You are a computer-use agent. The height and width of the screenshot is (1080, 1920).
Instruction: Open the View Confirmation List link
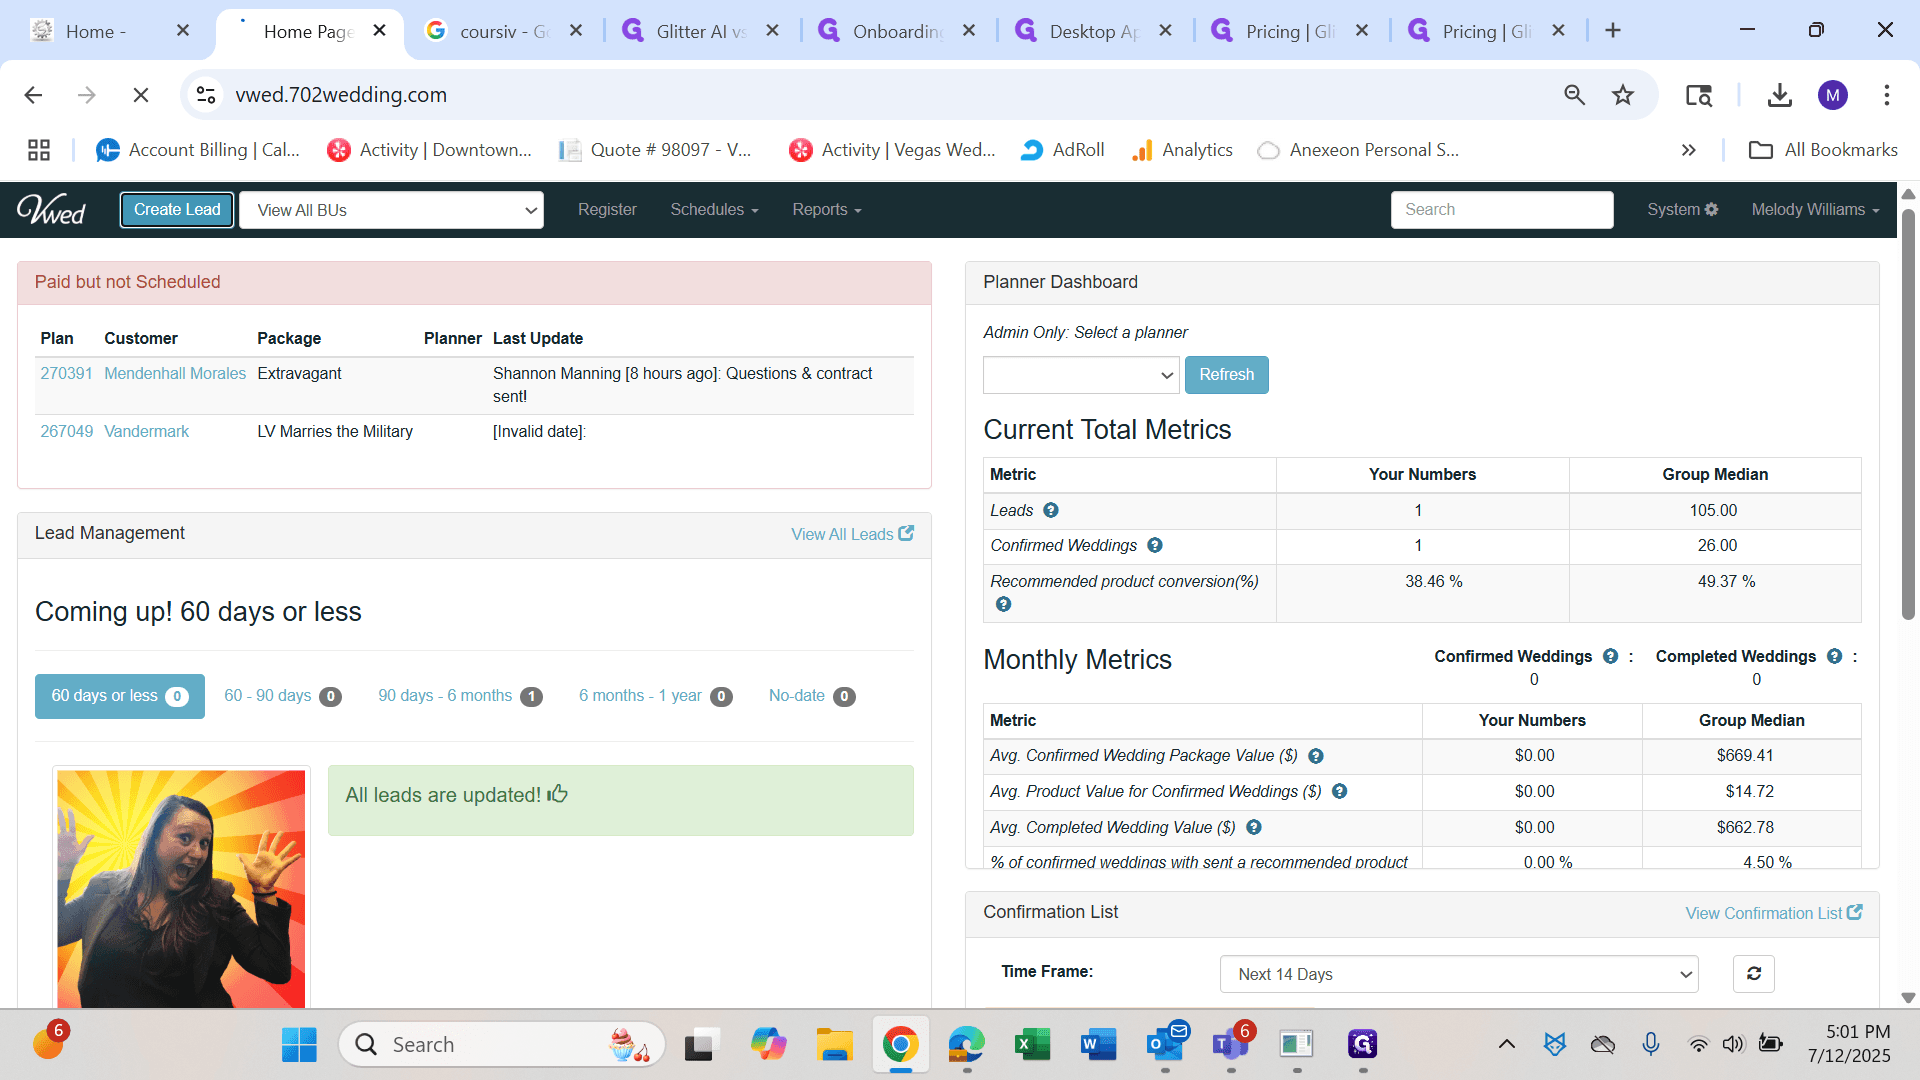(x=1773, y=913)
